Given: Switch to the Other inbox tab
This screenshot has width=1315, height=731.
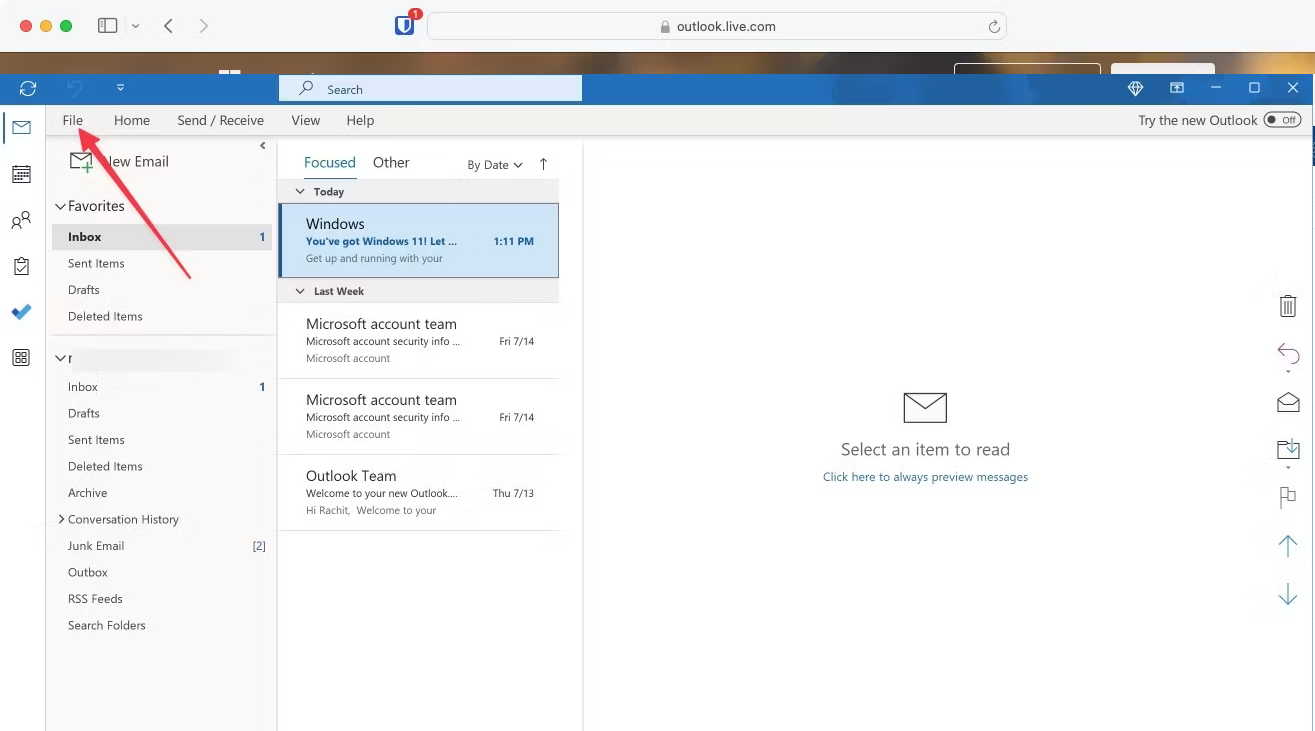Looking at the screenshot, I should point(391,162).
